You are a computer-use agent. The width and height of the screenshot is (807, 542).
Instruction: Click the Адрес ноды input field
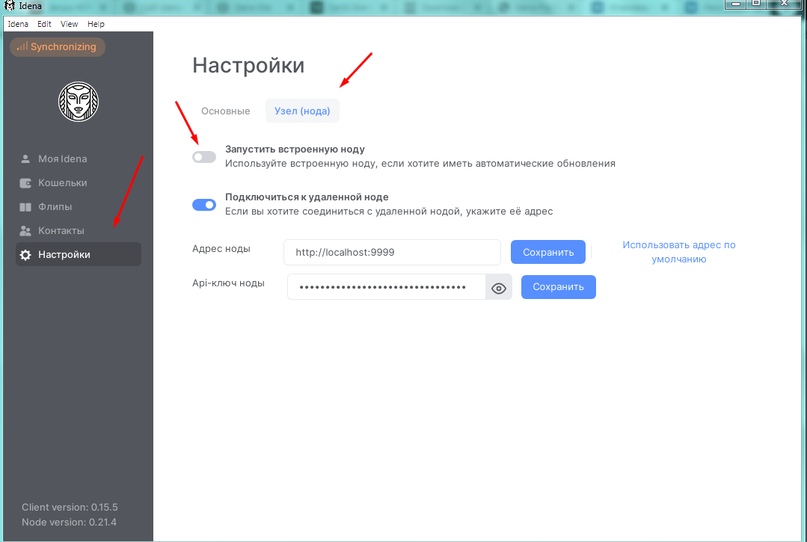point(392,252)
